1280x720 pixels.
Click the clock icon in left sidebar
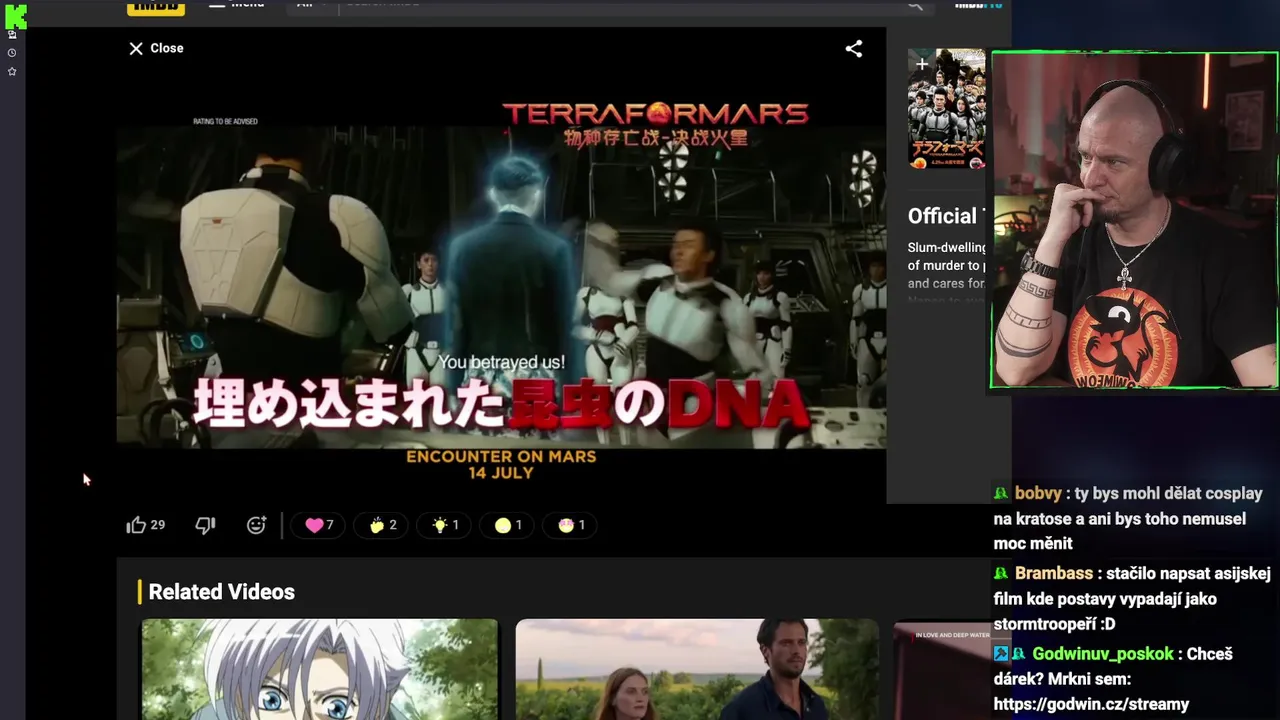coord(12,53)
